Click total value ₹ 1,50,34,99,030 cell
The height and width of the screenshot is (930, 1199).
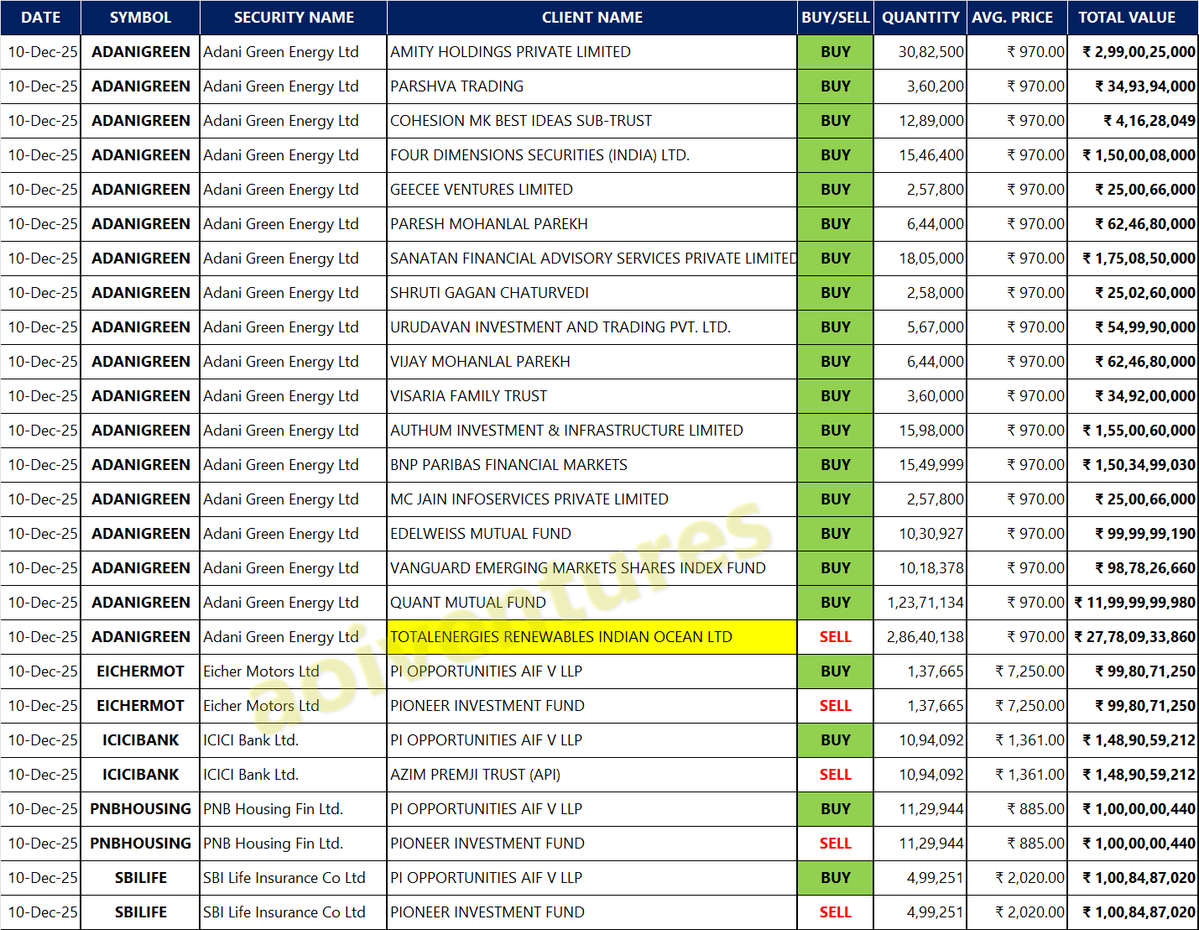pos(1132,465)
